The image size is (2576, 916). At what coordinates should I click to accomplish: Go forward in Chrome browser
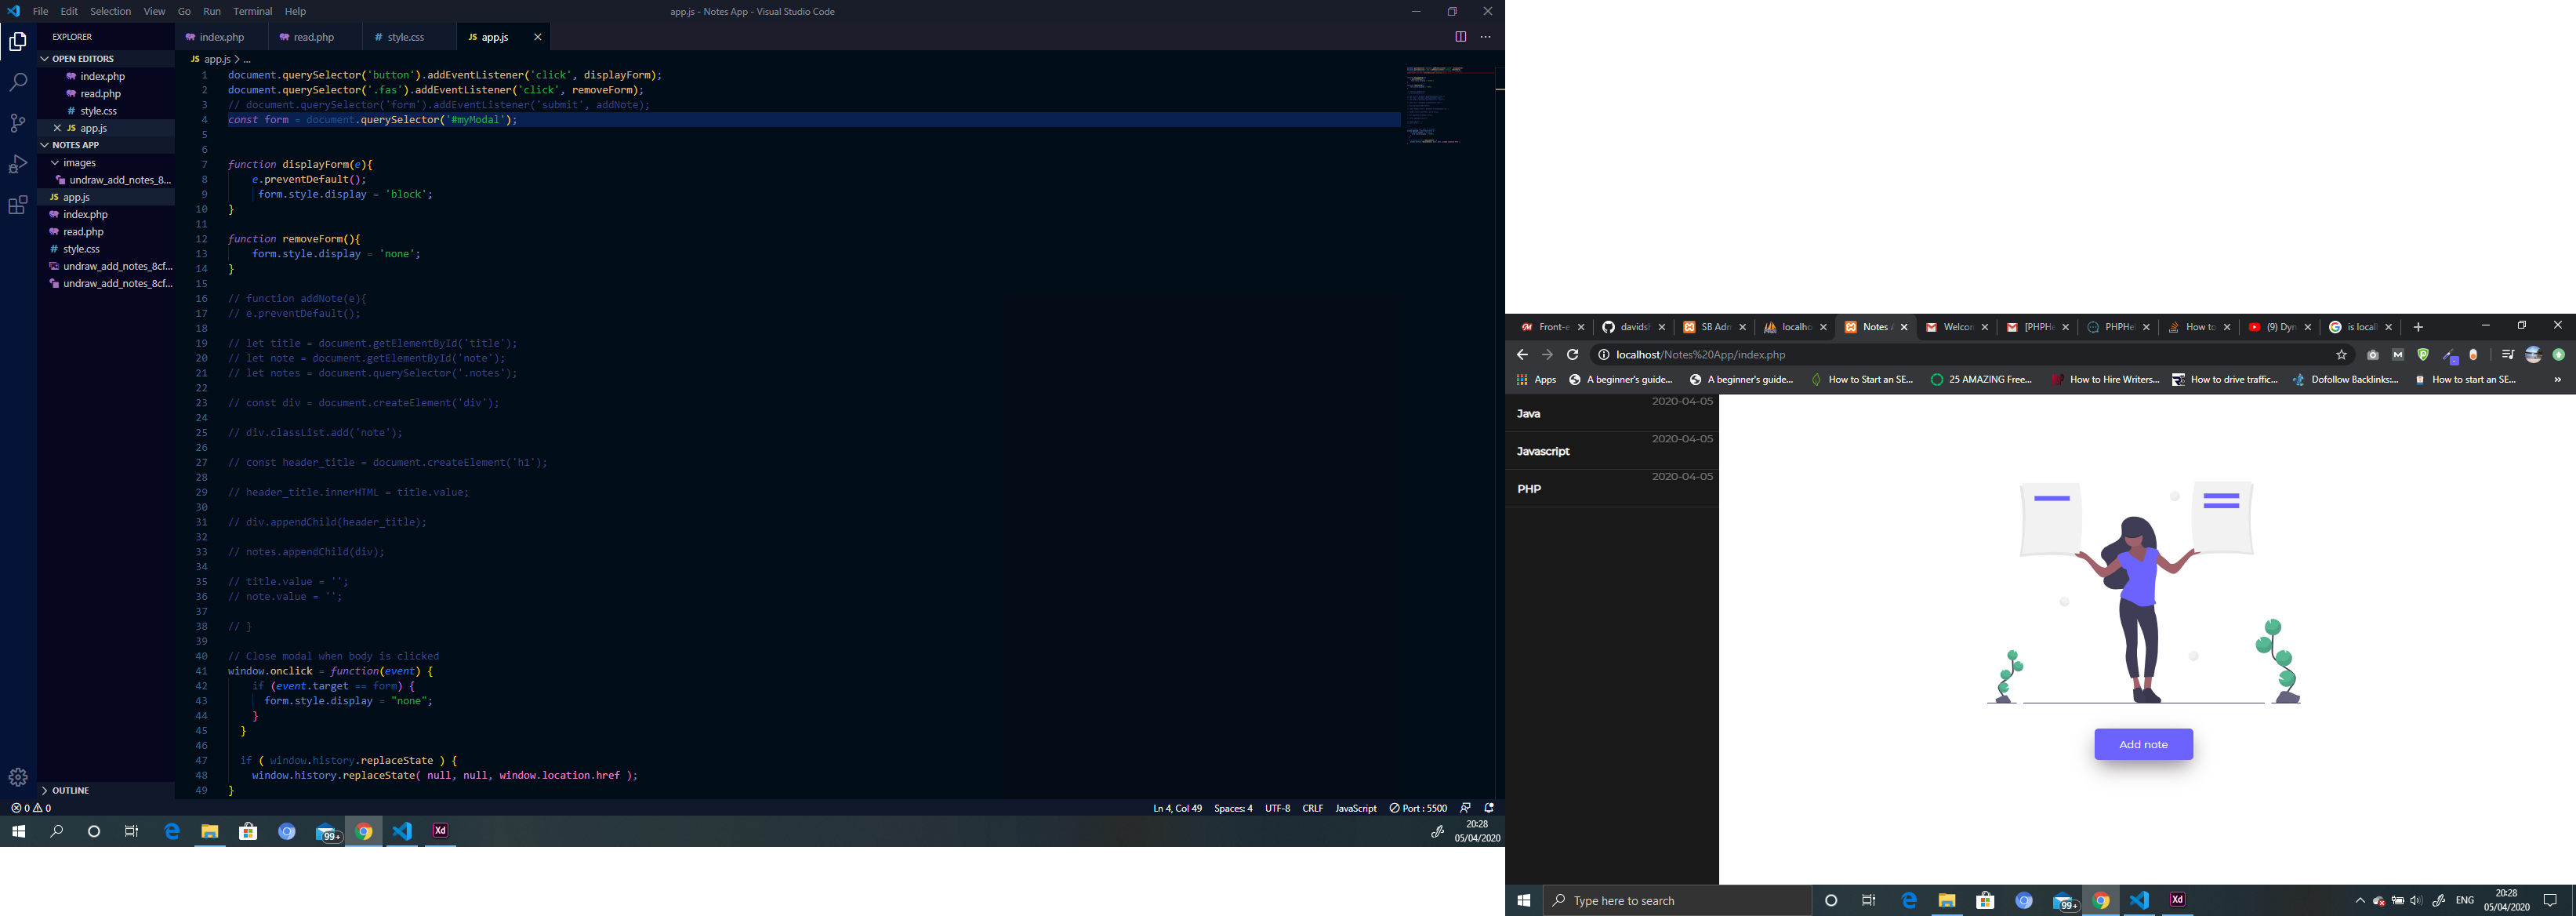(1547, 355)
